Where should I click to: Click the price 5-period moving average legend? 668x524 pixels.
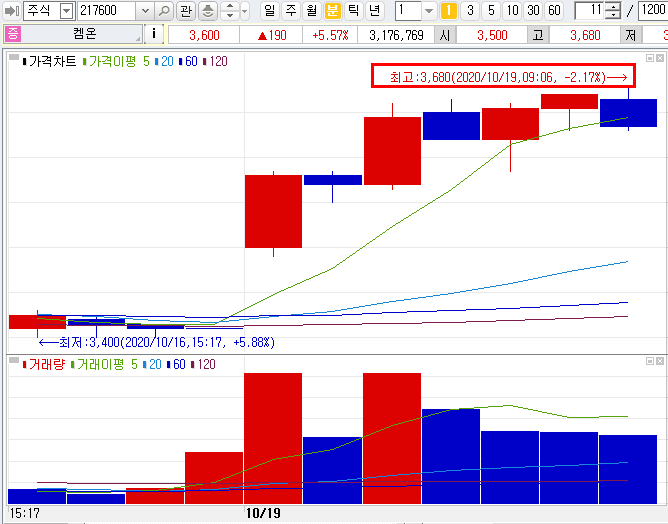pos(146,61)
